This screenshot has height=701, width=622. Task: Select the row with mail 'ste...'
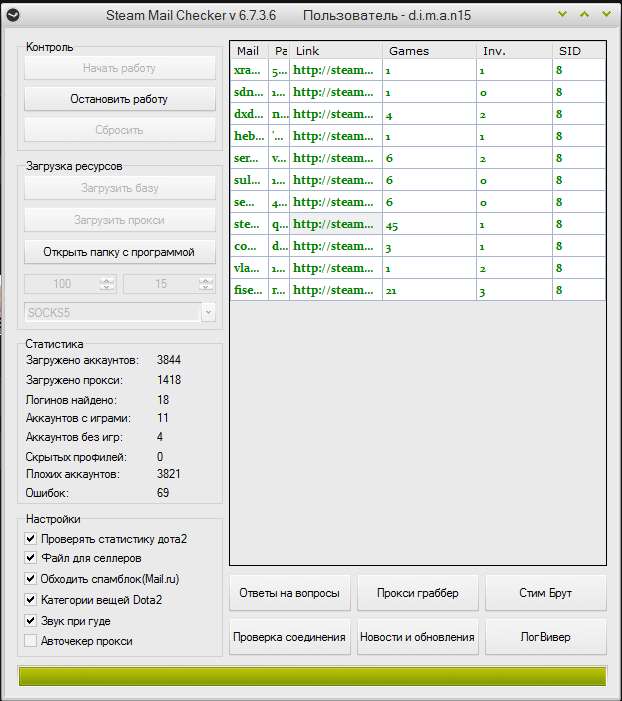pos(418,224)
